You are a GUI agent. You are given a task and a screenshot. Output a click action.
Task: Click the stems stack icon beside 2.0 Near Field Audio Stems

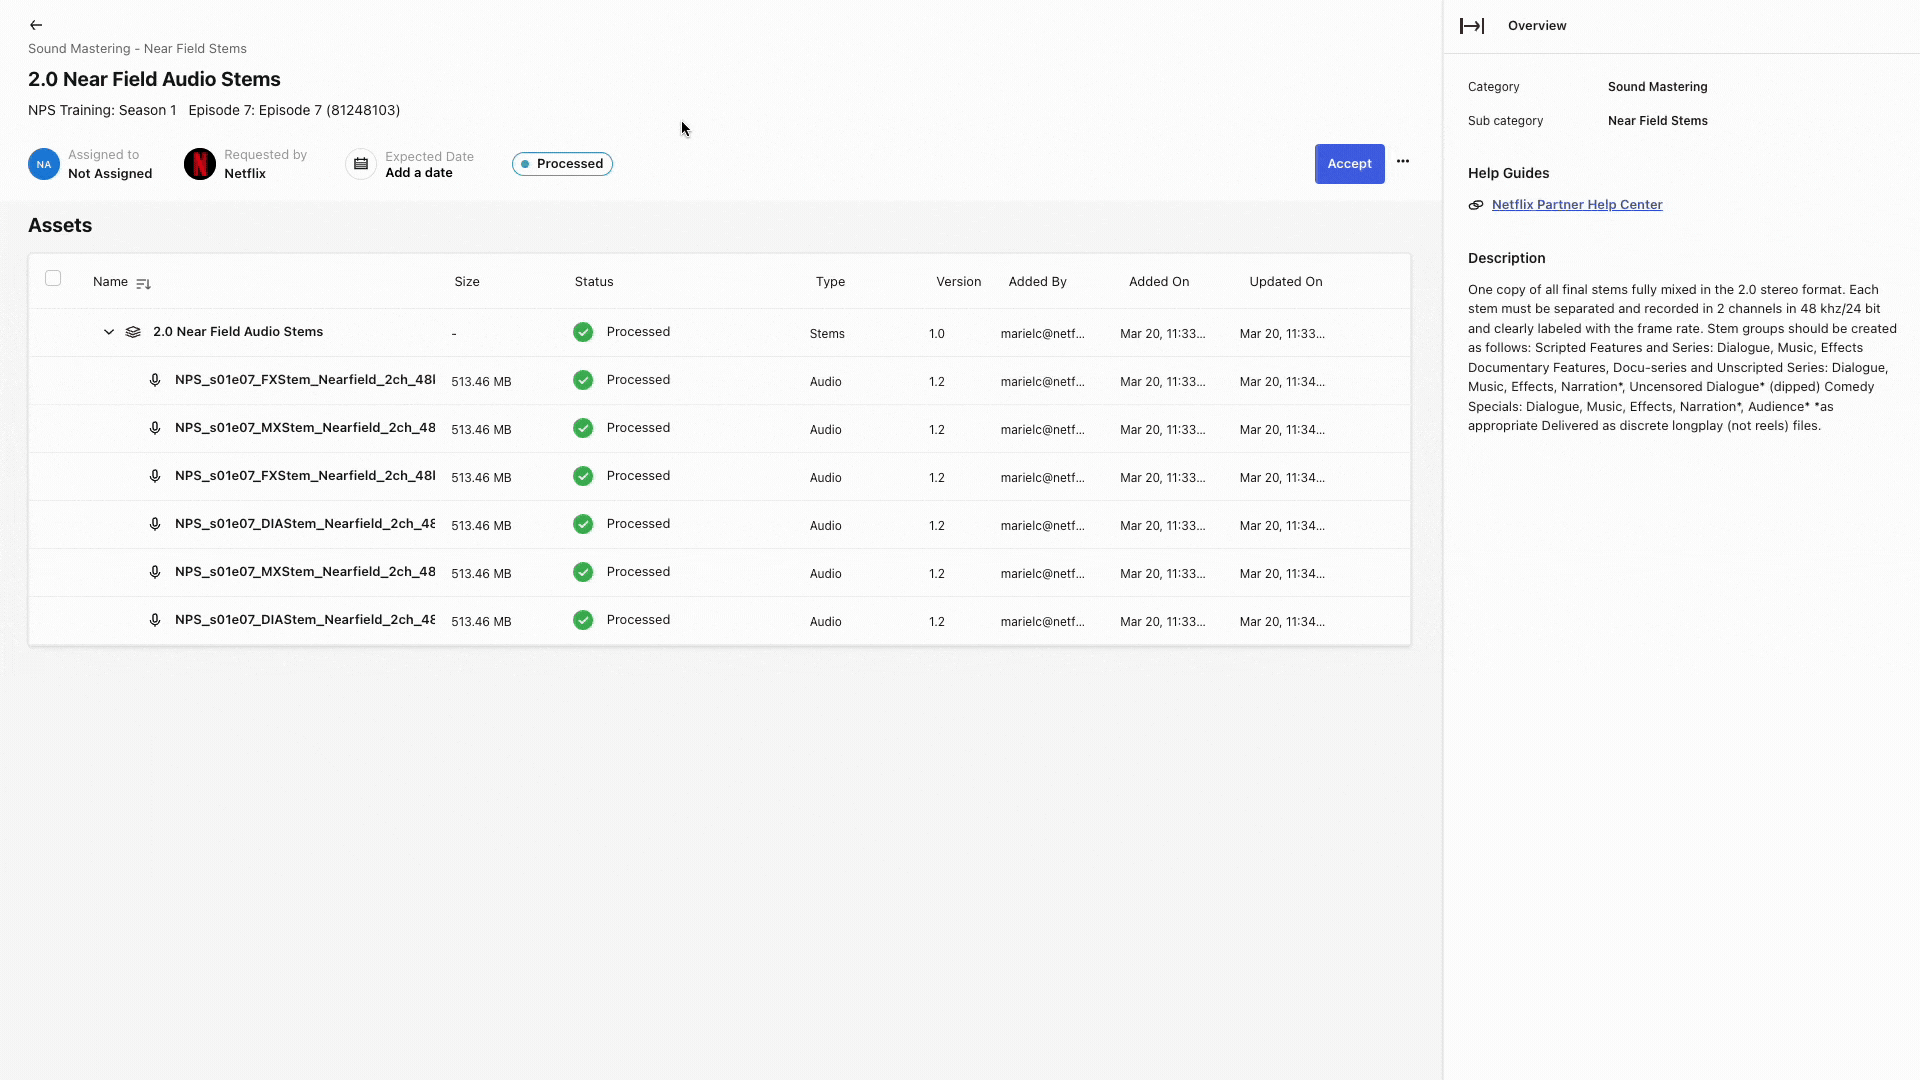pos(133,331)
